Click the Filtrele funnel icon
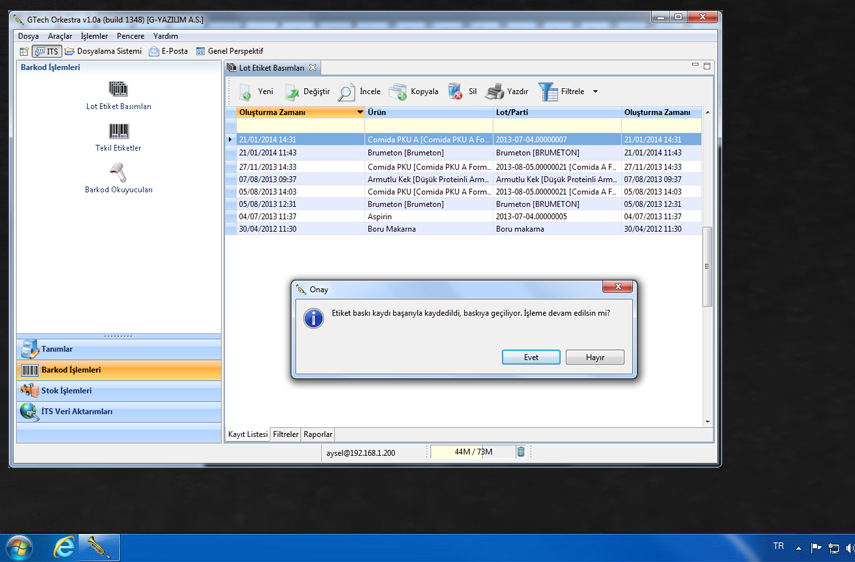This screenshot has width=855, height=562. (x=548, y=92)
